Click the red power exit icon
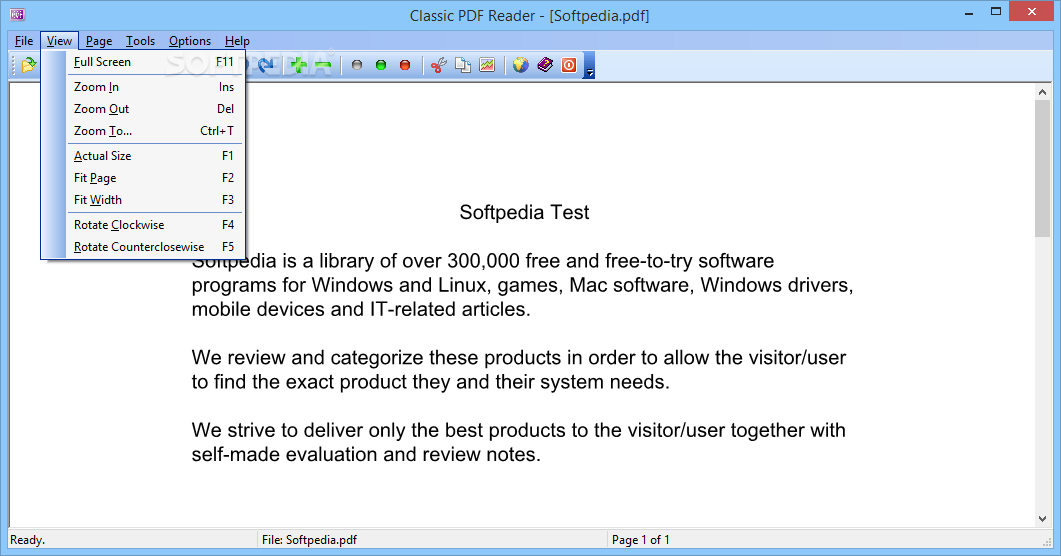1061x556 pixels. click(x=569, y=65)
